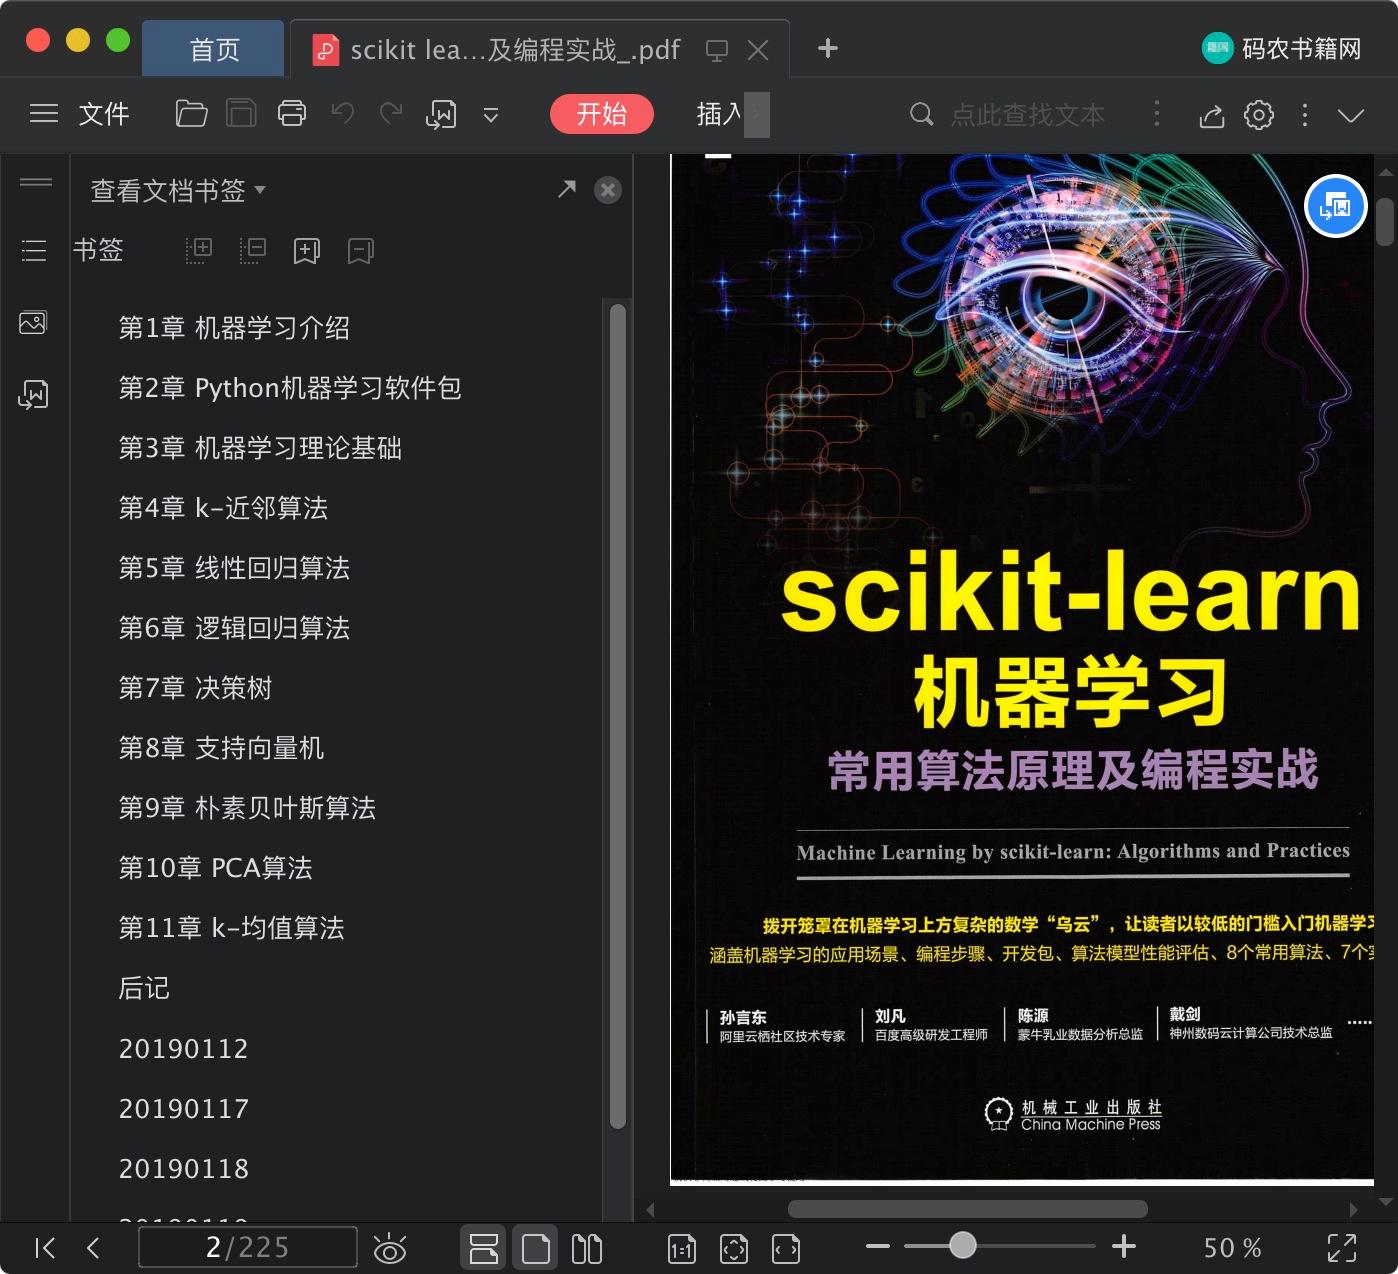Collapse all bookmarks icon
Viewport: 1398px width, 1274px height.
pos(253,250)
